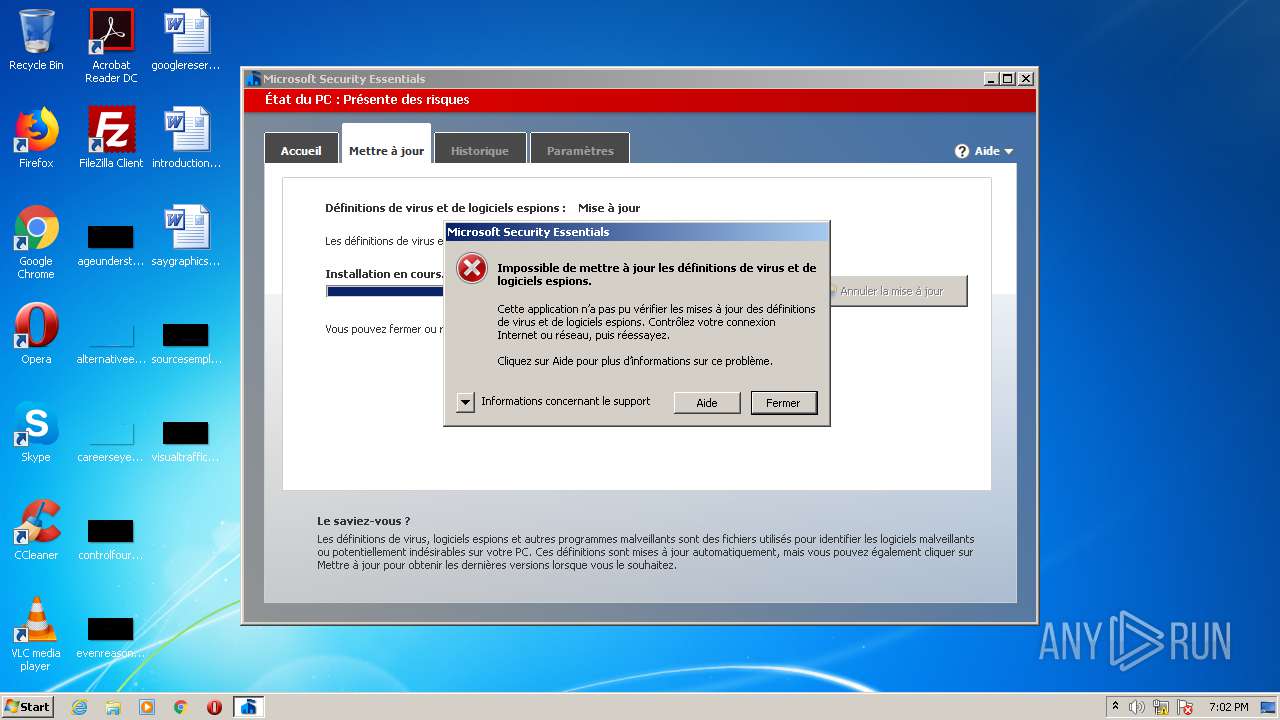Viewport: 1280px width, 720px height.
Task: Open the evenreason desktop file
Action: [x=111, y=638]
